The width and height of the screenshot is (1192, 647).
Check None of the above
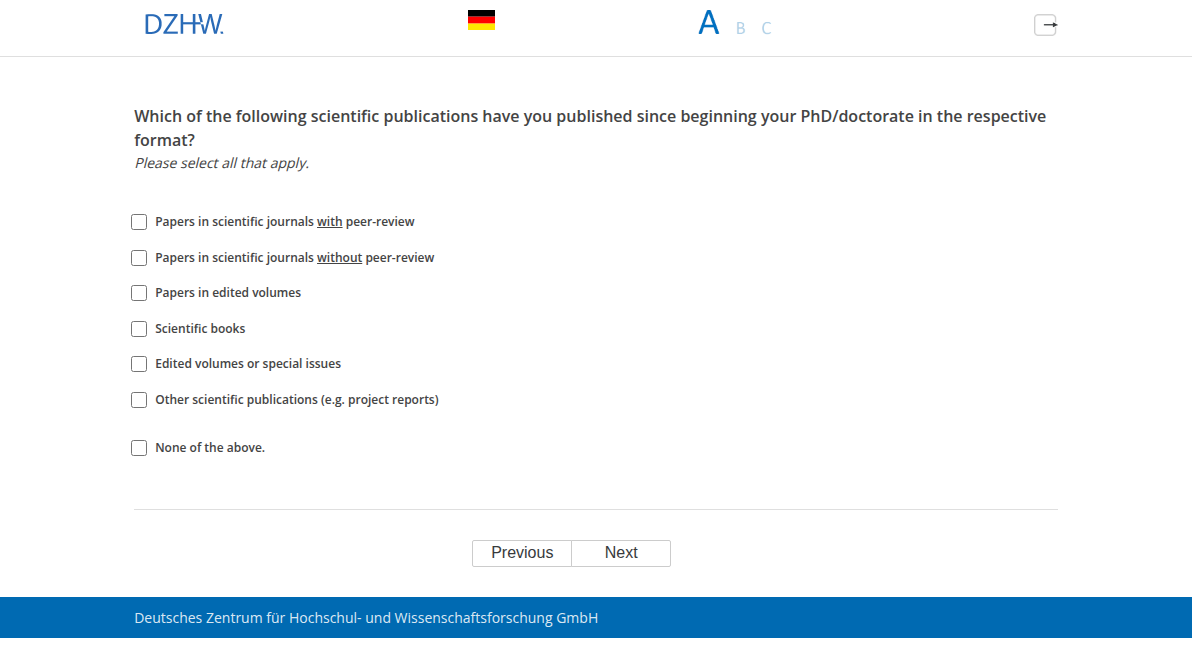click(139, 448)
